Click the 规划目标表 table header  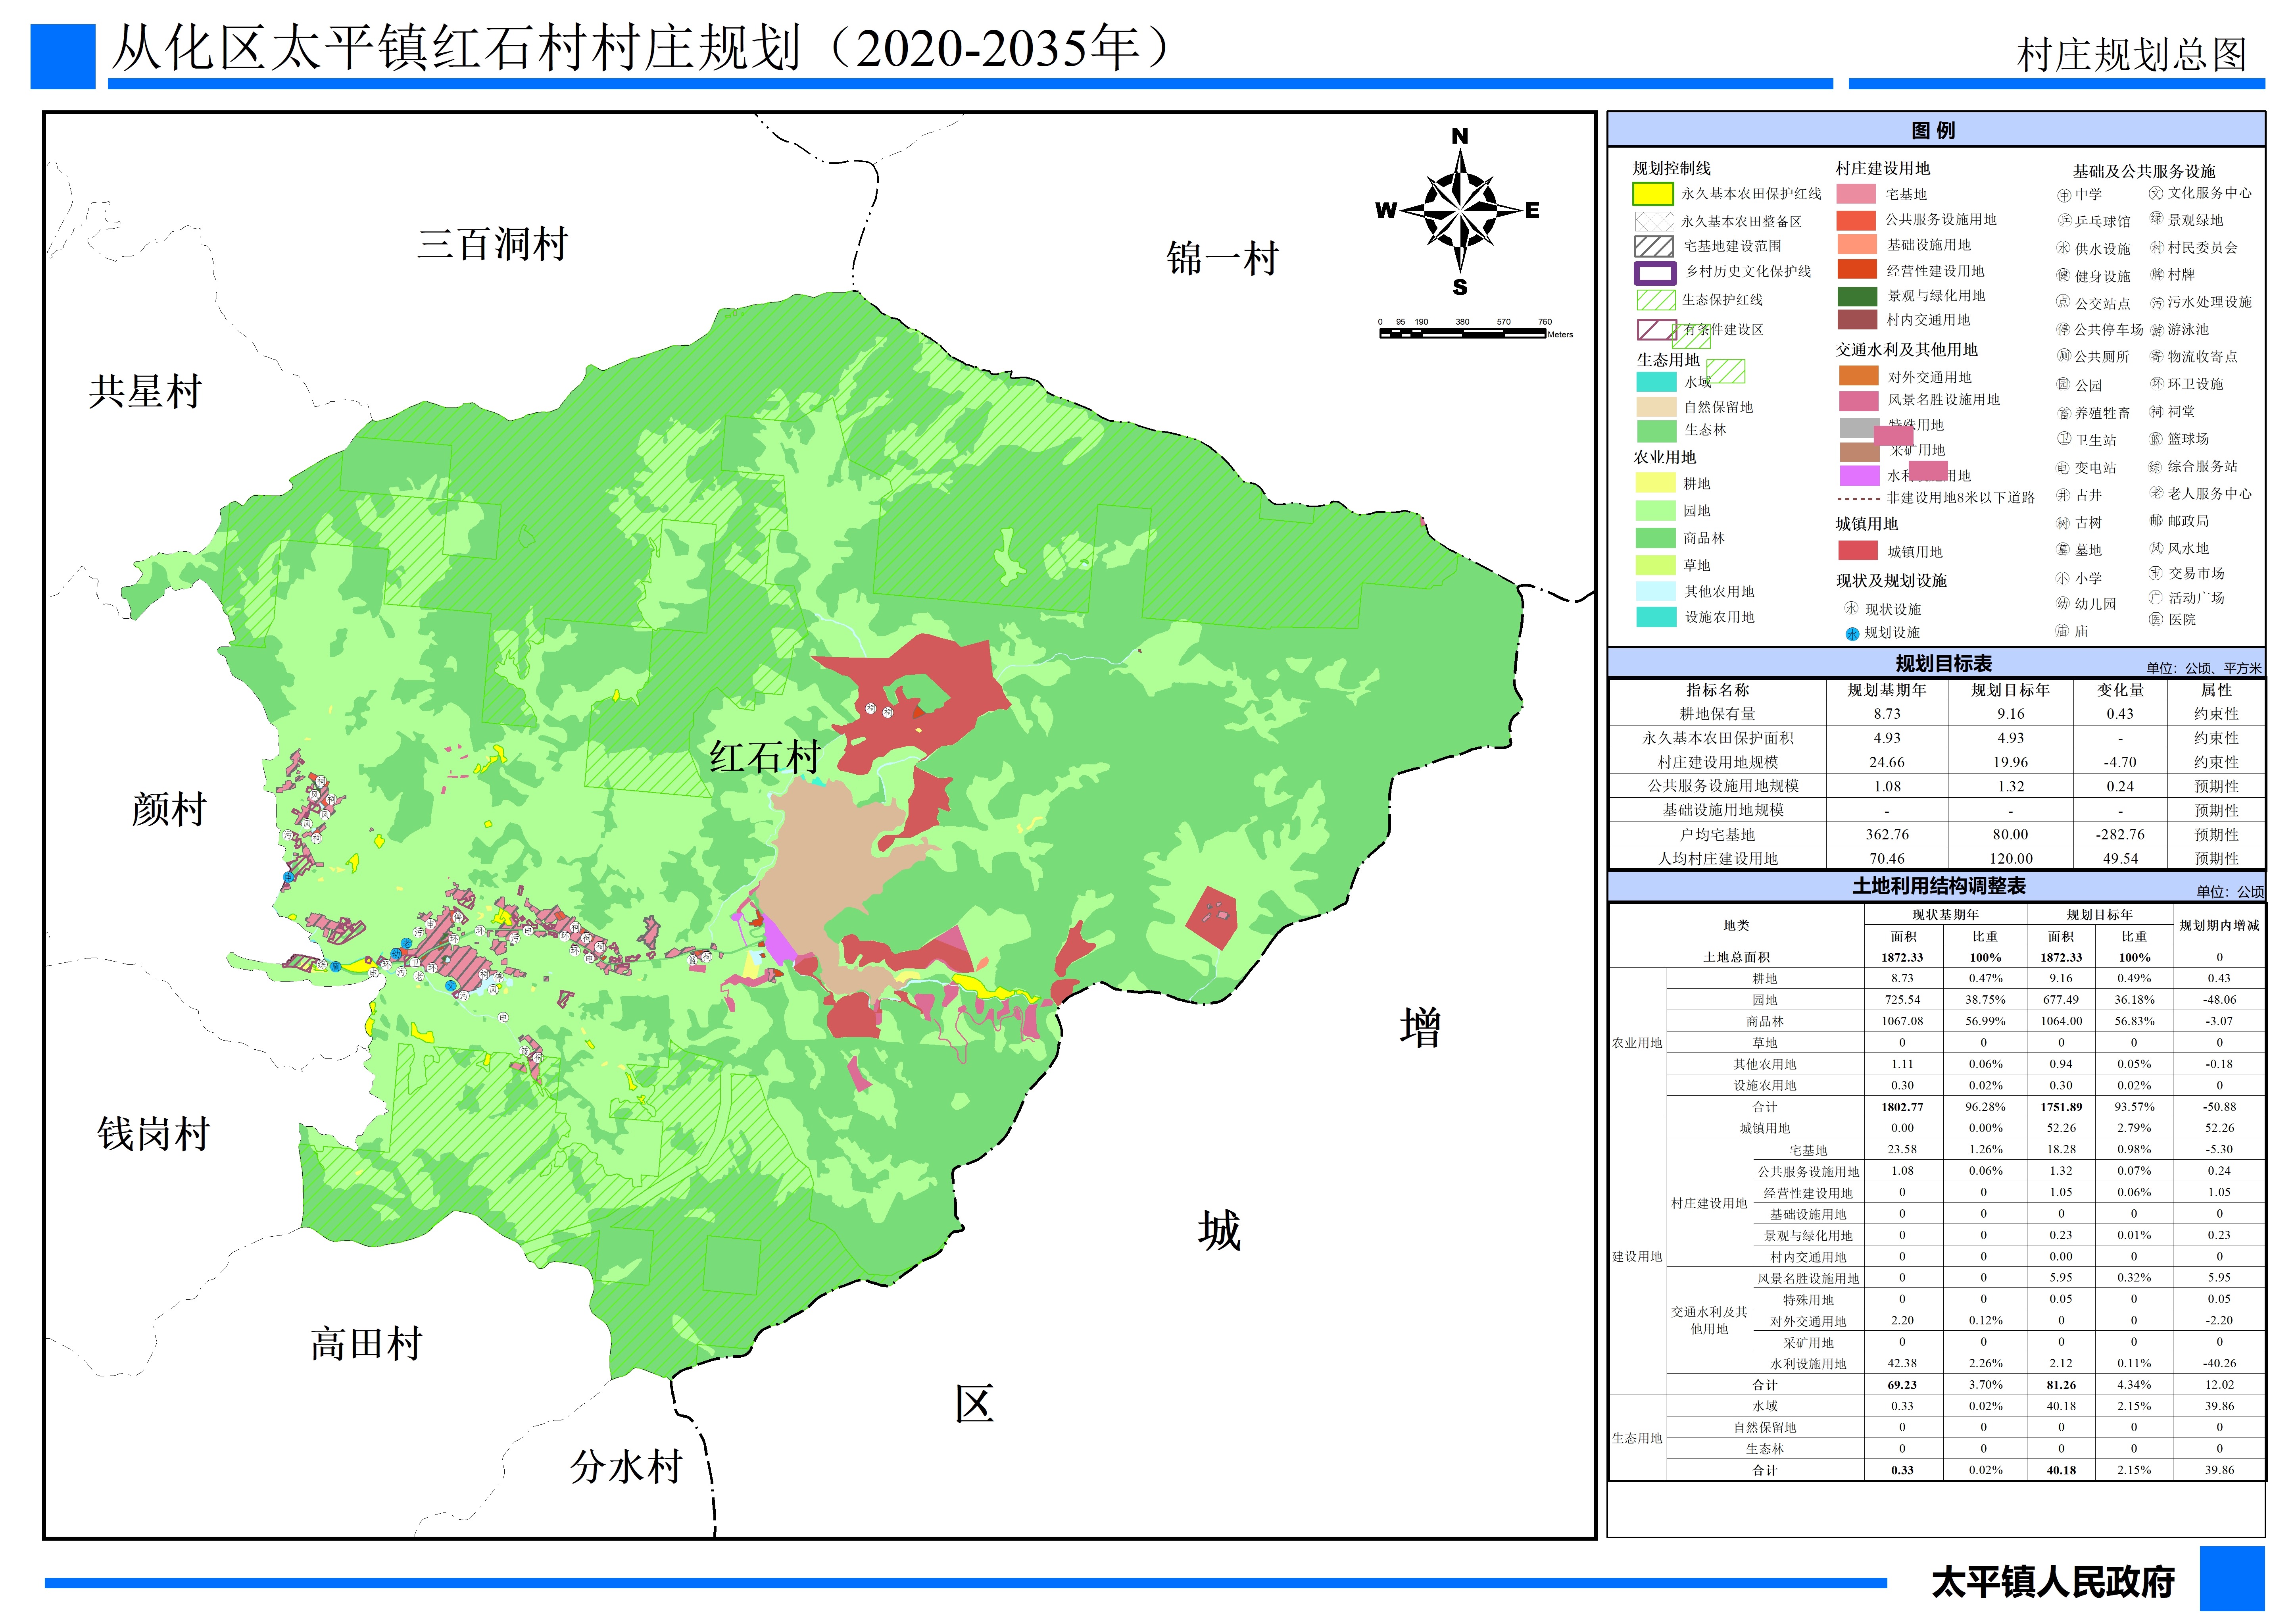pyautogui.click(x=1944, y=663)
